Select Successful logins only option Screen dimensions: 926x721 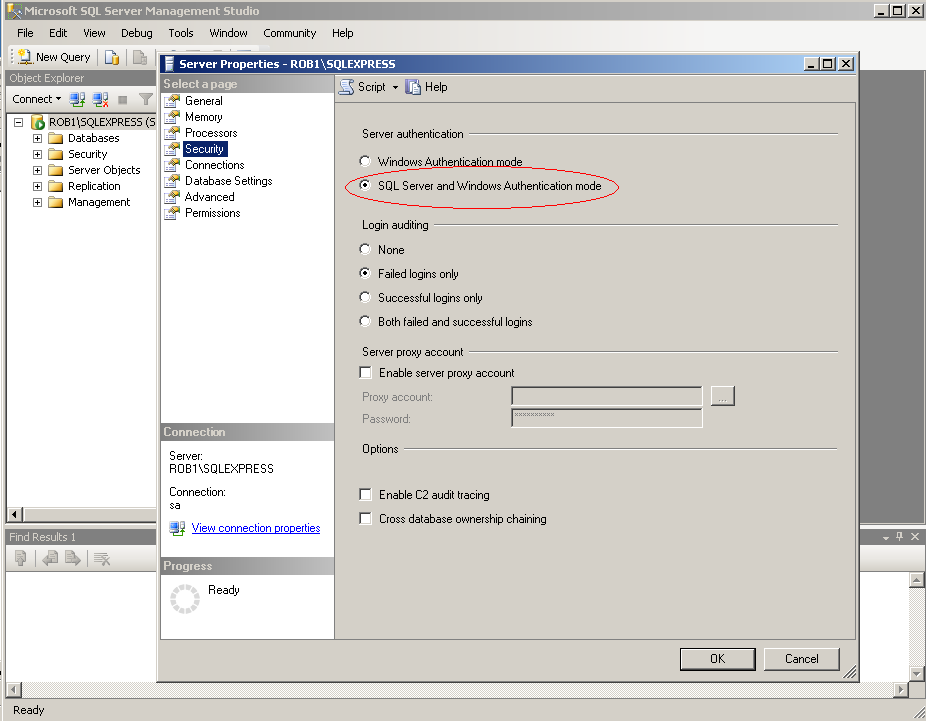pyautogui.click(x=365, y=297)
